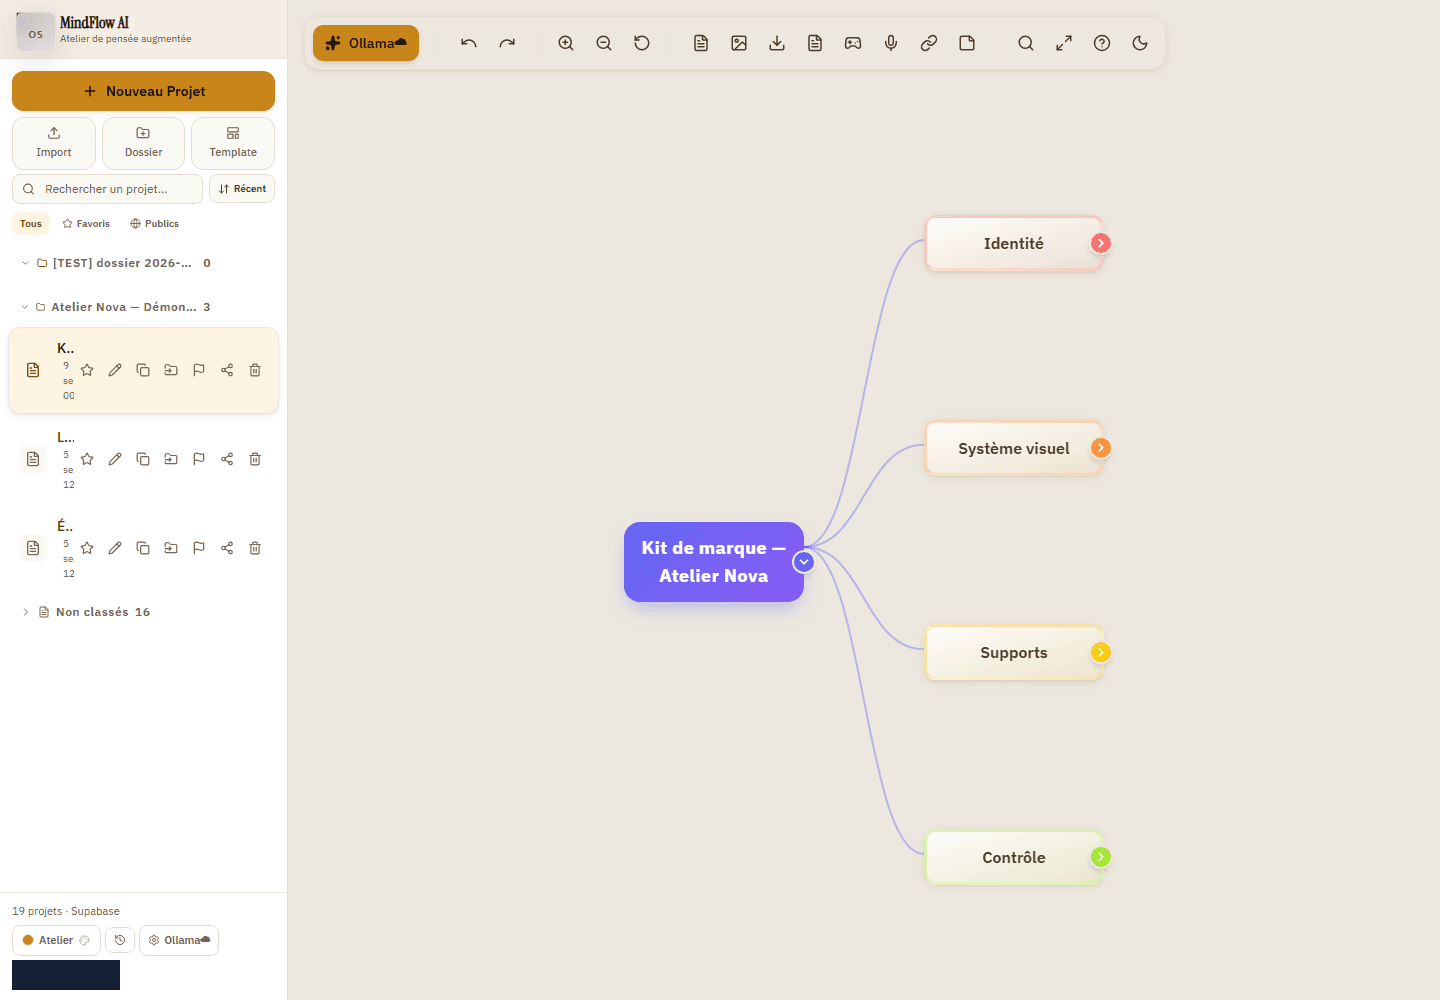Click the Rechercher un projet search field

107,189
